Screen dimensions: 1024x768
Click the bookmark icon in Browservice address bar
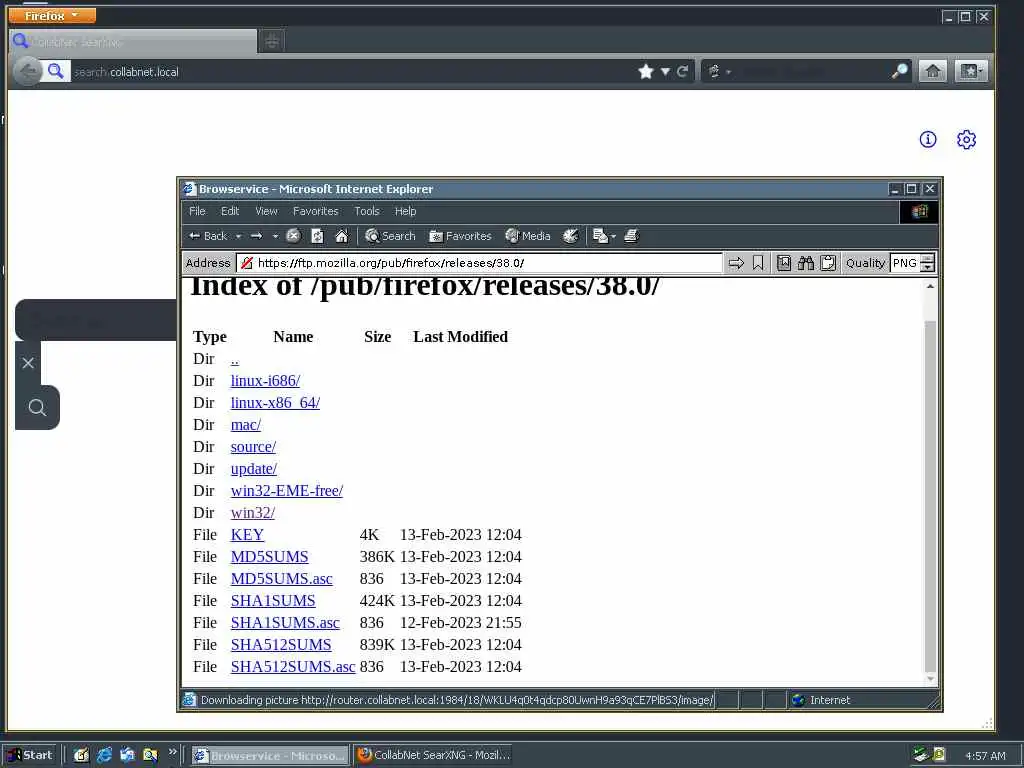[x=758, y=263]
